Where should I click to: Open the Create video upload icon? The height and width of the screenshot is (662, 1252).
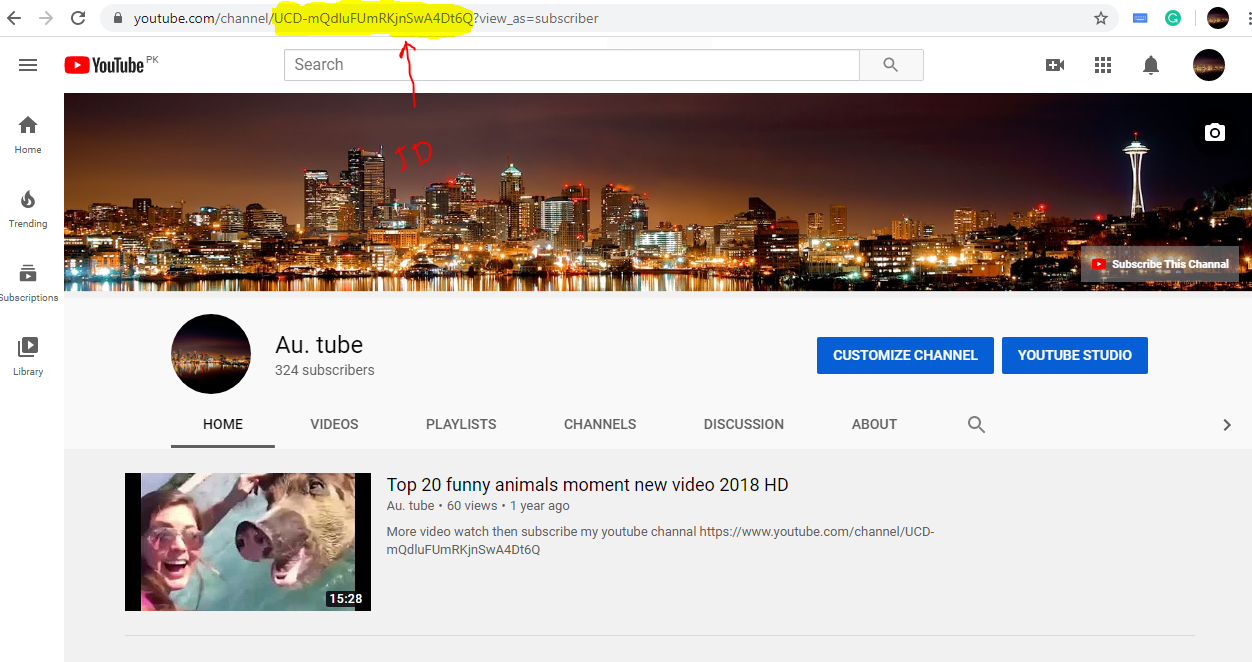(1054, 64)
